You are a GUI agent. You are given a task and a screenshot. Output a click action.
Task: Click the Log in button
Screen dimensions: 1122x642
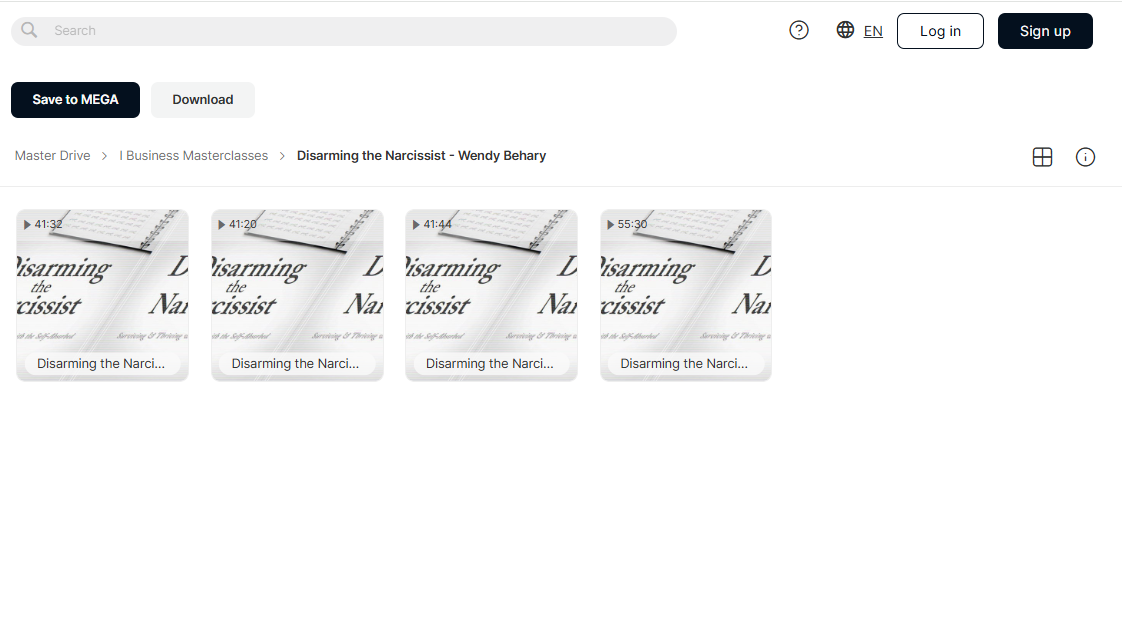(940, 31)
